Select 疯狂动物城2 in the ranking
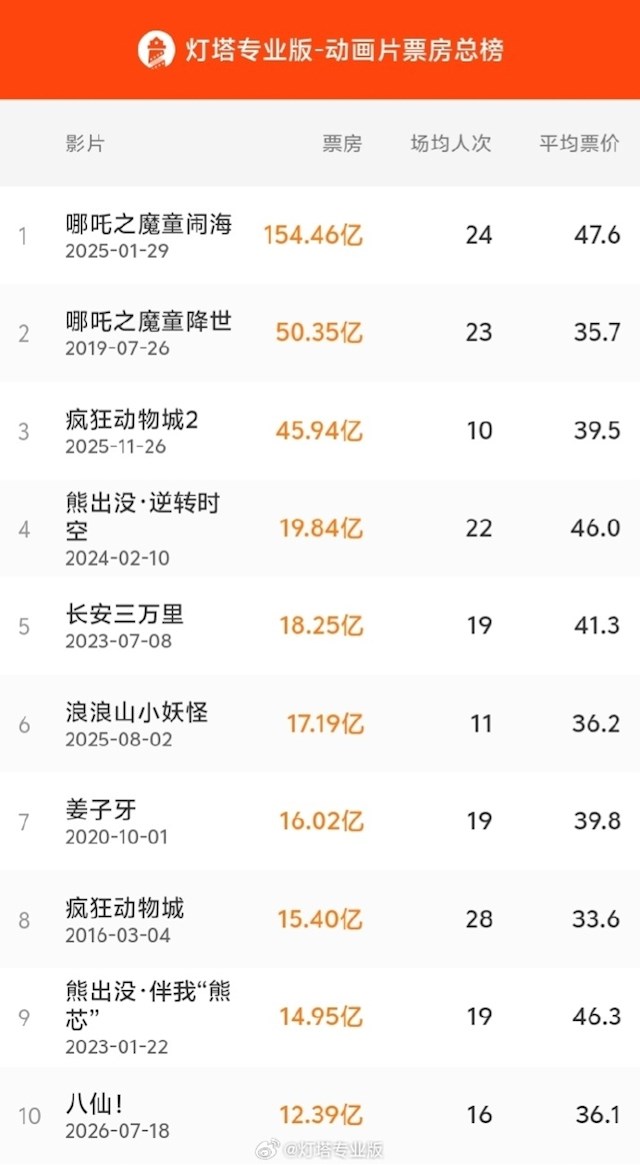This screenshot has height=1165, width=640. [320, 430]
